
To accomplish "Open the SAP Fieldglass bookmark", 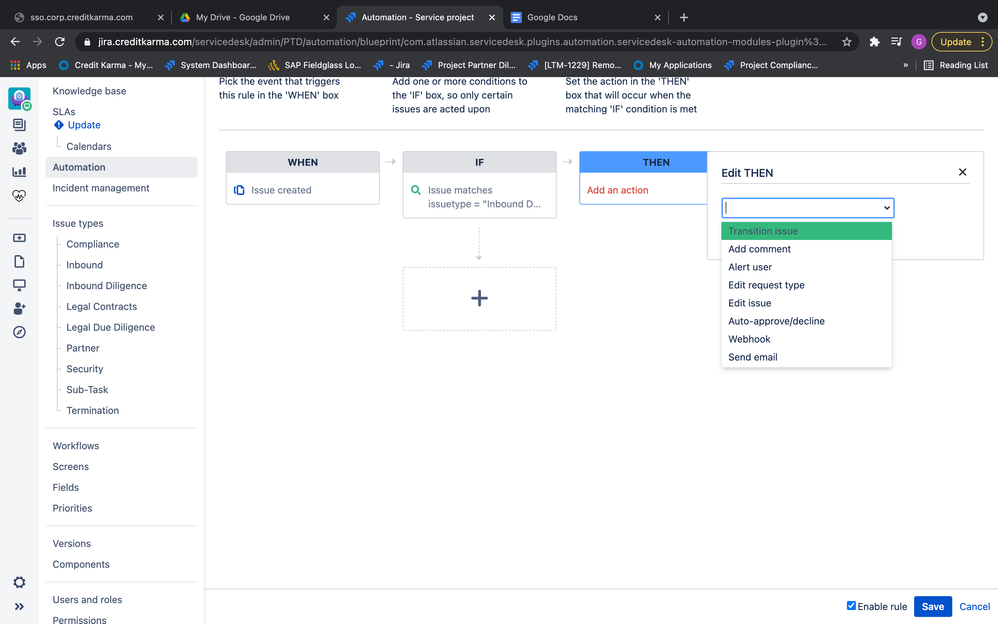I will pos(314,65).
